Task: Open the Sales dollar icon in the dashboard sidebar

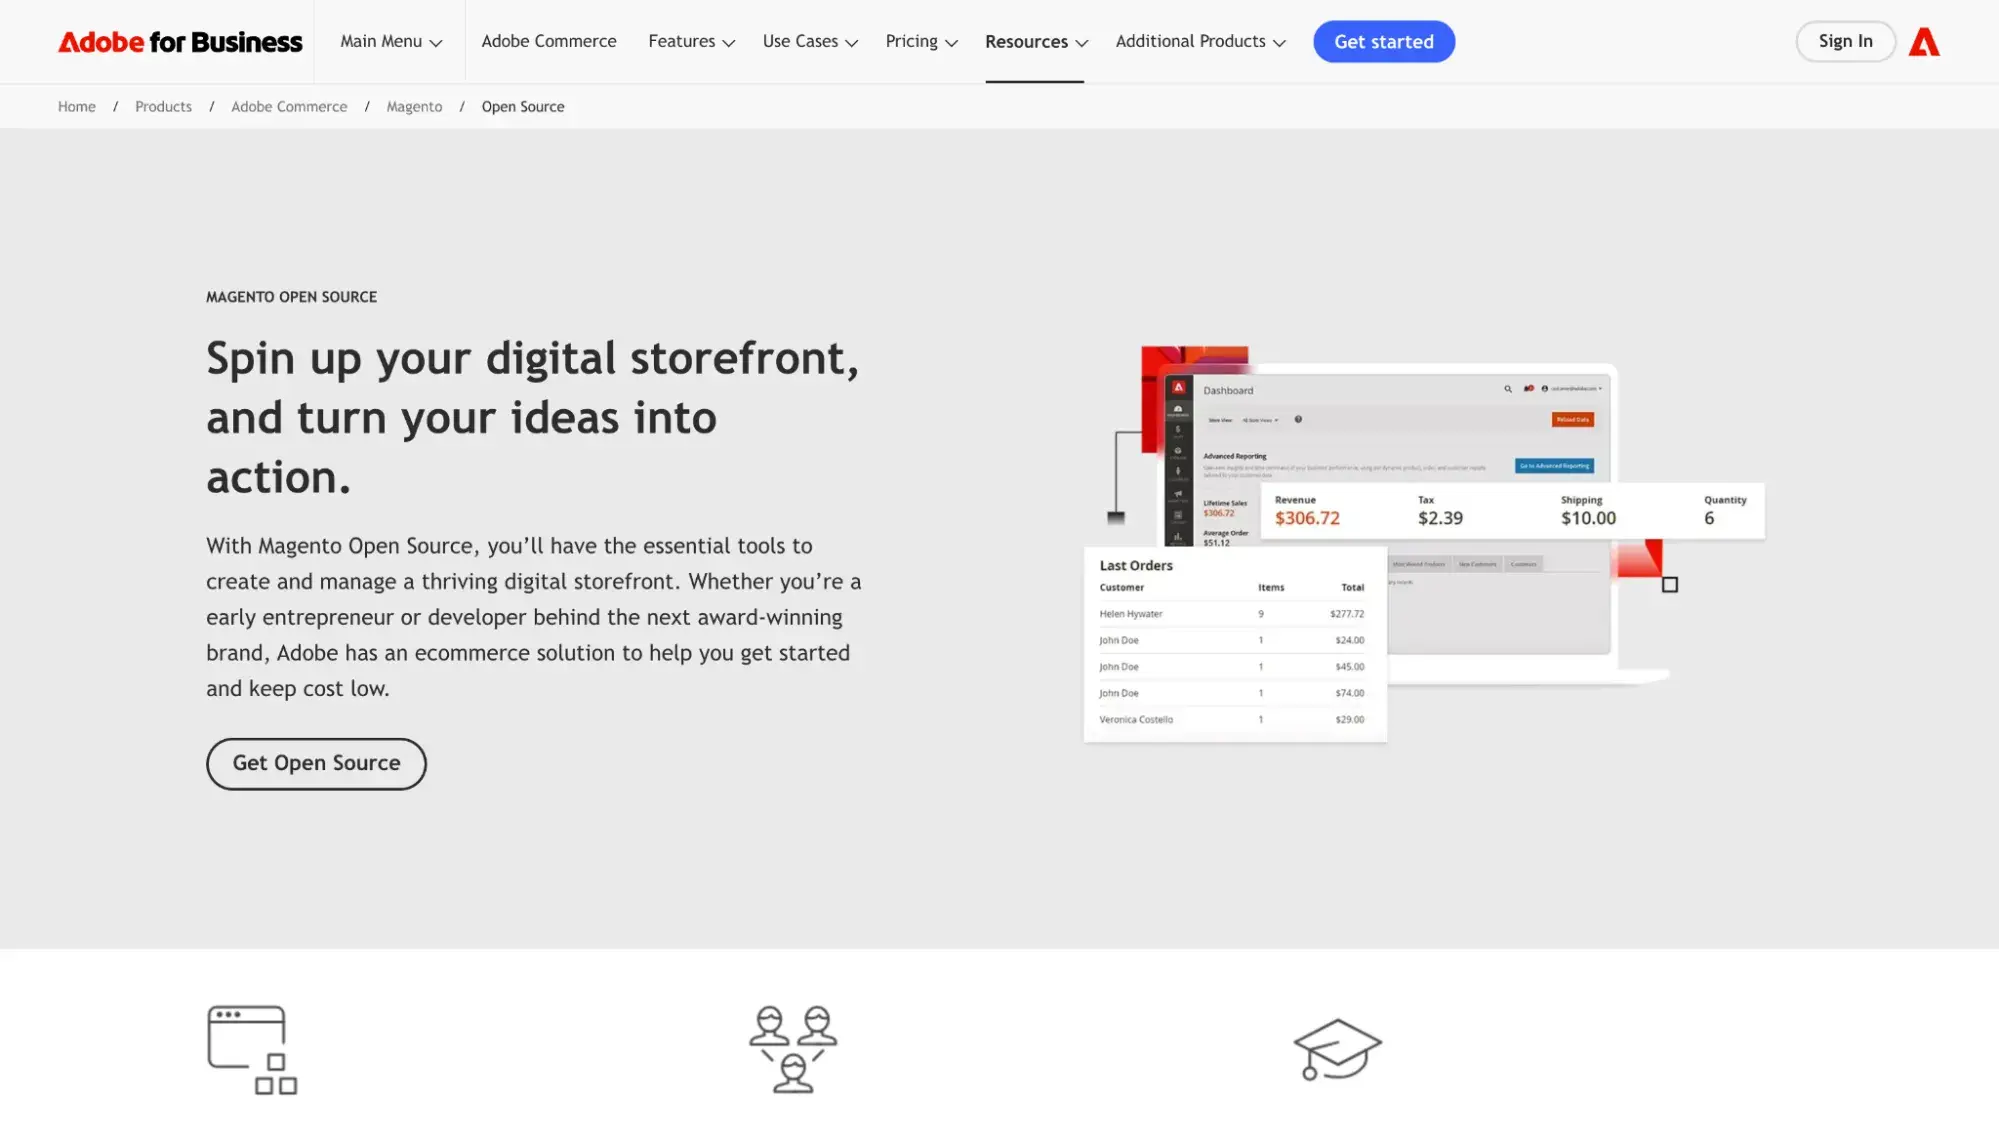Action: 1178,429
